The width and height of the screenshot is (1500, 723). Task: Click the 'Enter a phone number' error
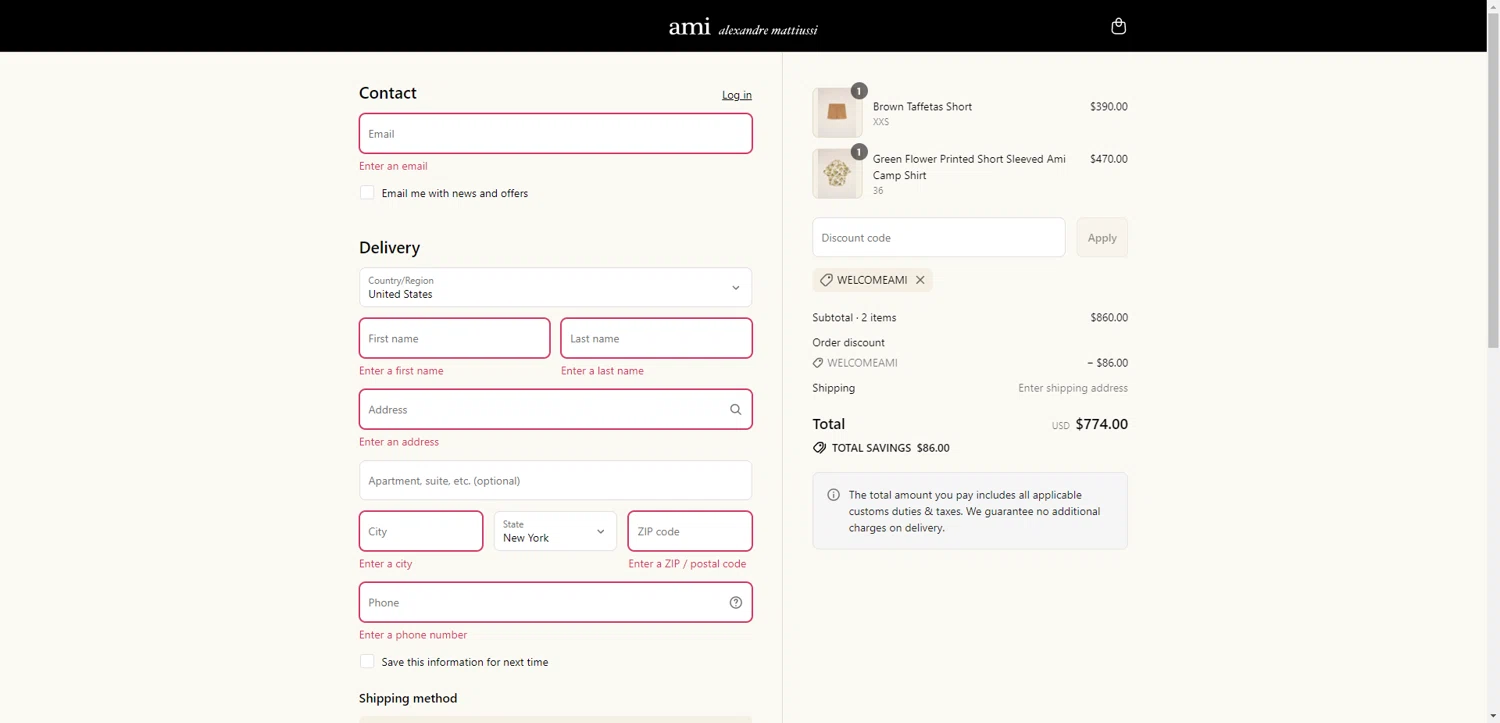tap(413, 635)
